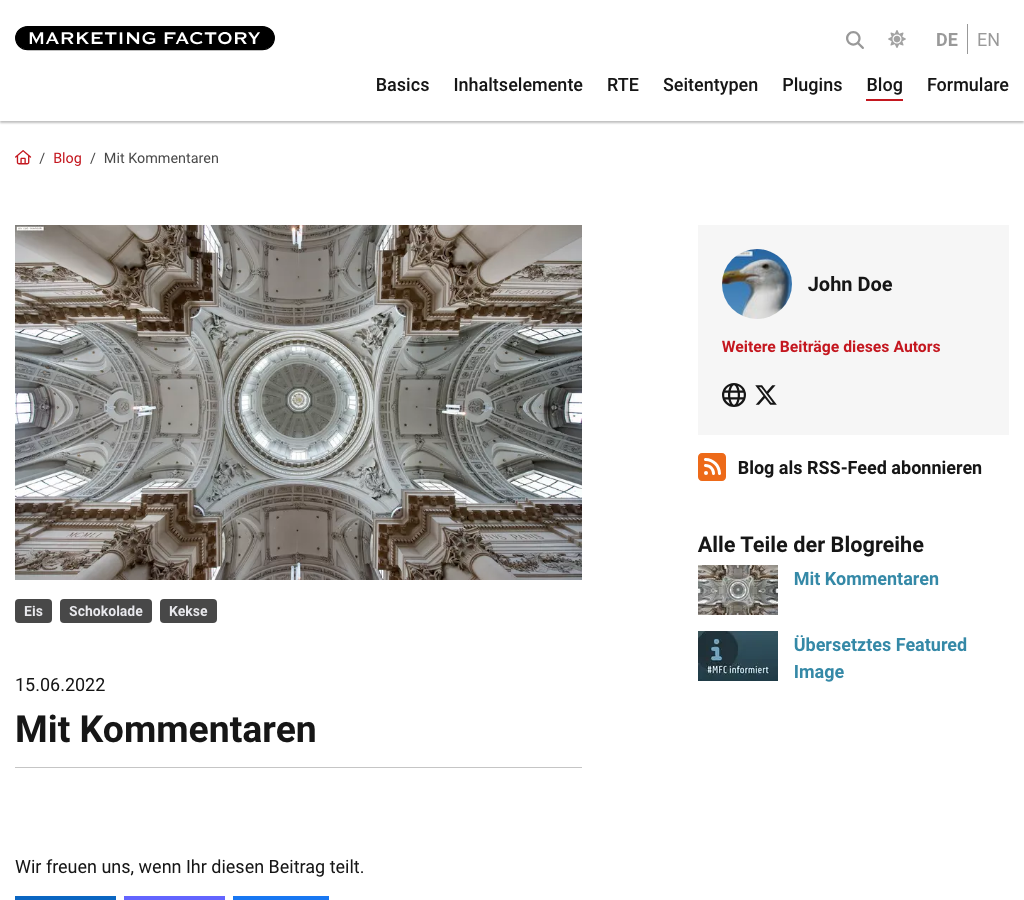Screen dimensions: 1024x900
Task: Toggle the light/dark theme sun icon
Action: (x=897, y=39)
